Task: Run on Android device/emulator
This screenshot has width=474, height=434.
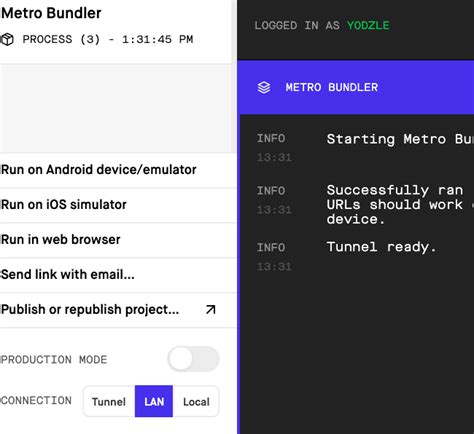Action: pyautogui.click(x=118, y=170)
